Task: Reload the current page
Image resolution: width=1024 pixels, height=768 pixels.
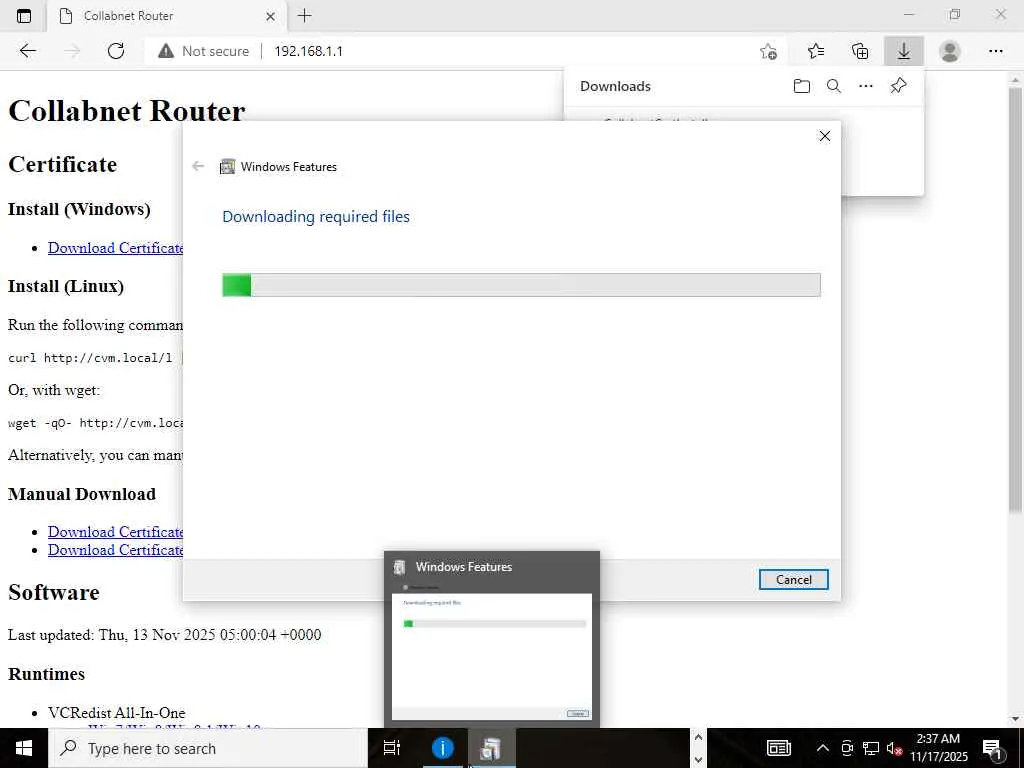Action: pos(116,51)
